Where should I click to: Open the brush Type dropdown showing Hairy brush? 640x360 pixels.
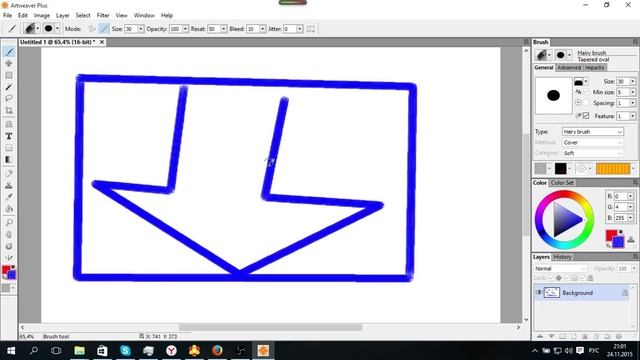593,132
